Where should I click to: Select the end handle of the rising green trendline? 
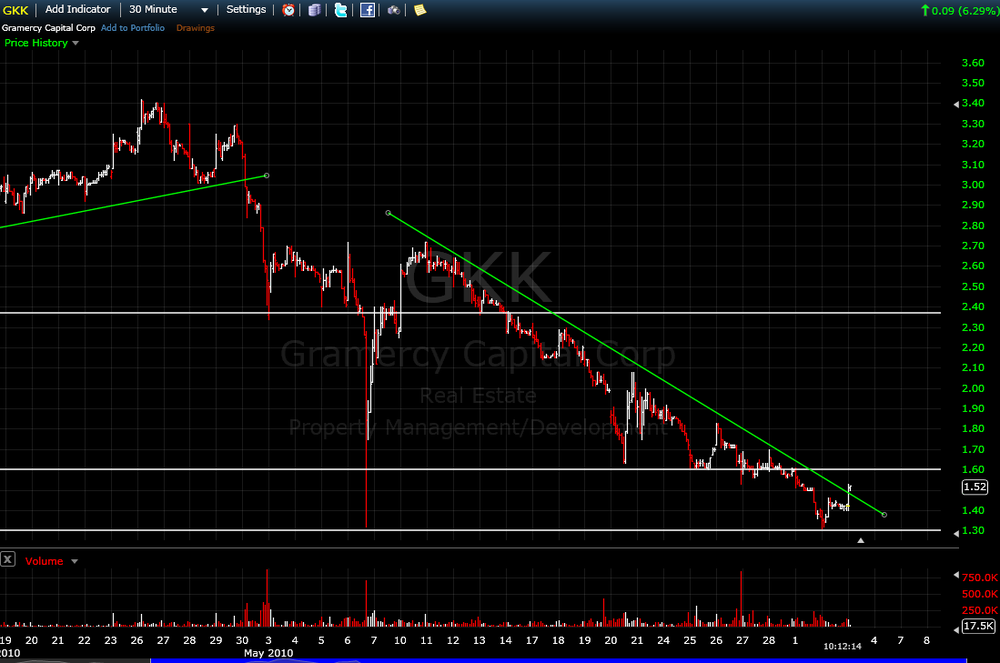267,175
